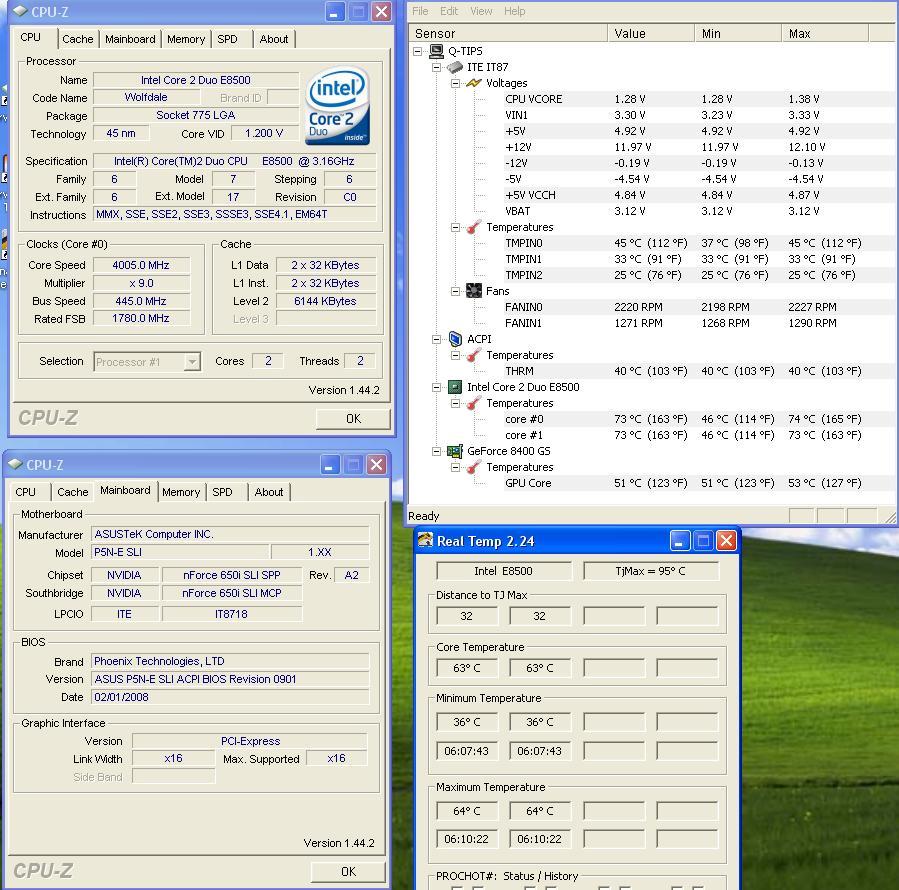Click the Voltages lightning icon

(x=474, y=83)
